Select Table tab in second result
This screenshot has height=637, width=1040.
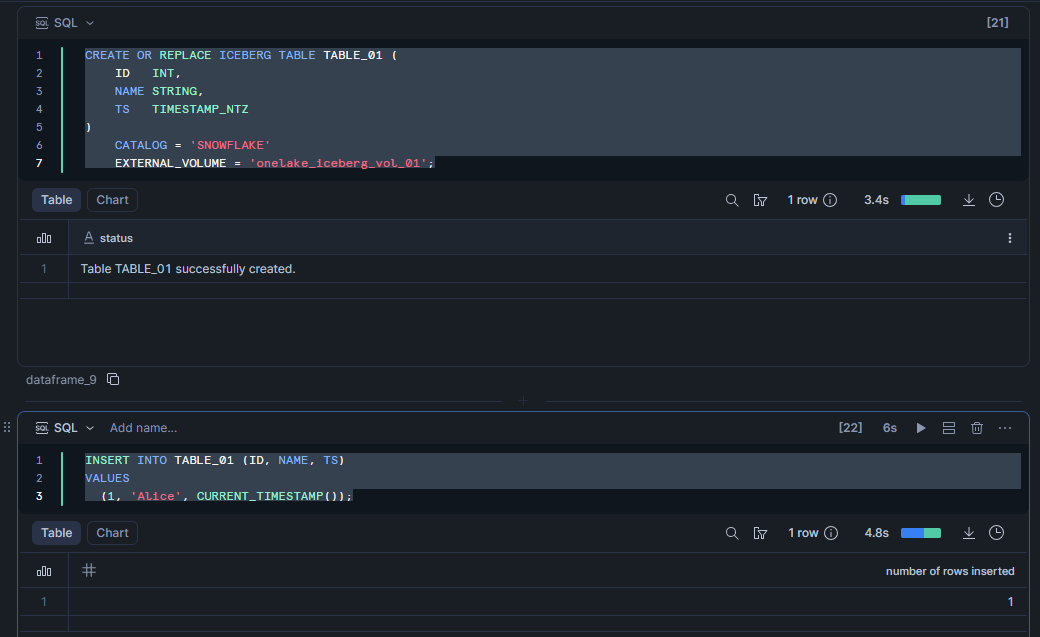click(x=56, y=533)
